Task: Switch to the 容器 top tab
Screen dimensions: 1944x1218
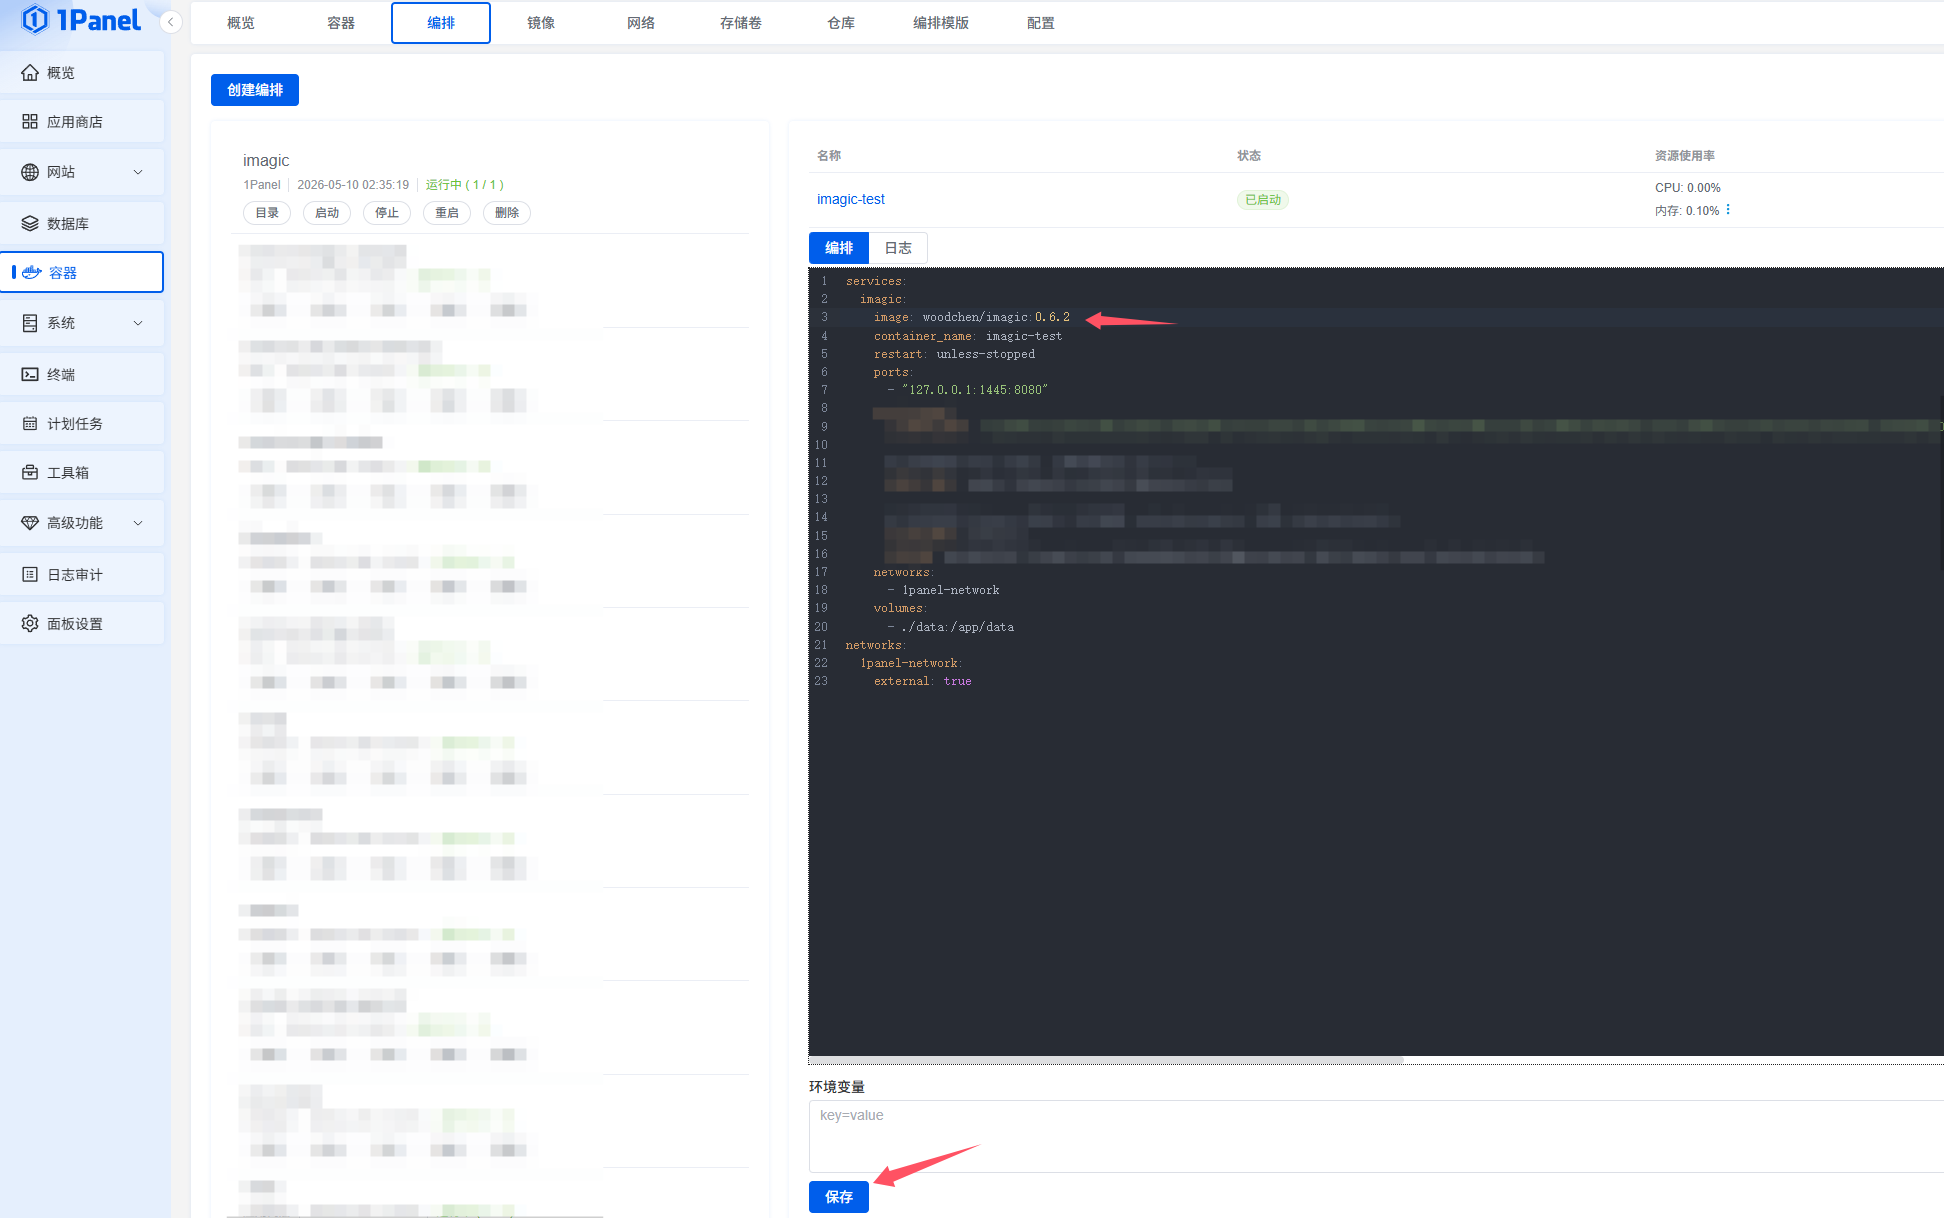Action: point(341,23)
